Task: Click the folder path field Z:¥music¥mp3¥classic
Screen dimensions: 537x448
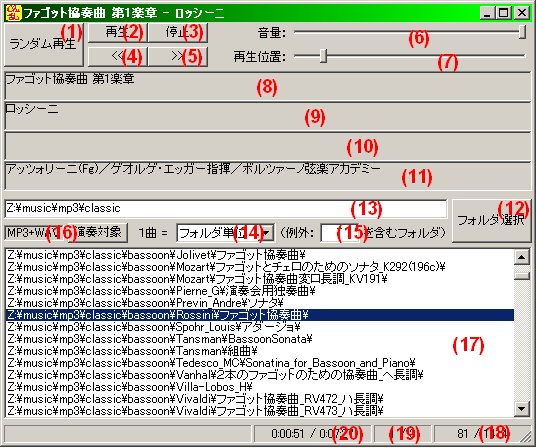Action: click(x=226, y=209)
